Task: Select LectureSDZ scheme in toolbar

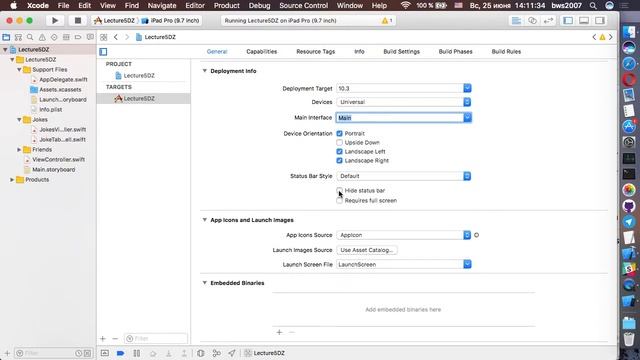Action: click(x=115, y=20)
